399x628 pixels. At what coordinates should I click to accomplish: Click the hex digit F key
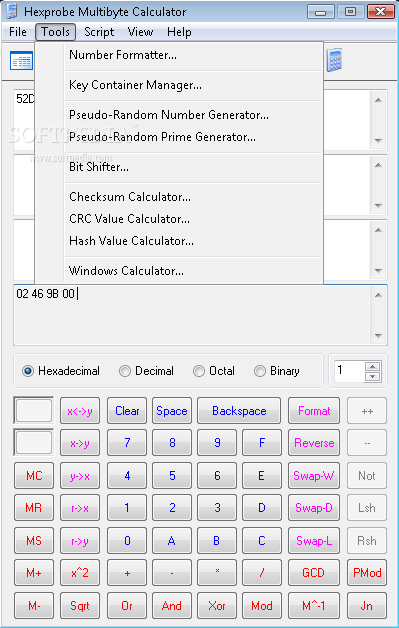(x=262, y=443)
